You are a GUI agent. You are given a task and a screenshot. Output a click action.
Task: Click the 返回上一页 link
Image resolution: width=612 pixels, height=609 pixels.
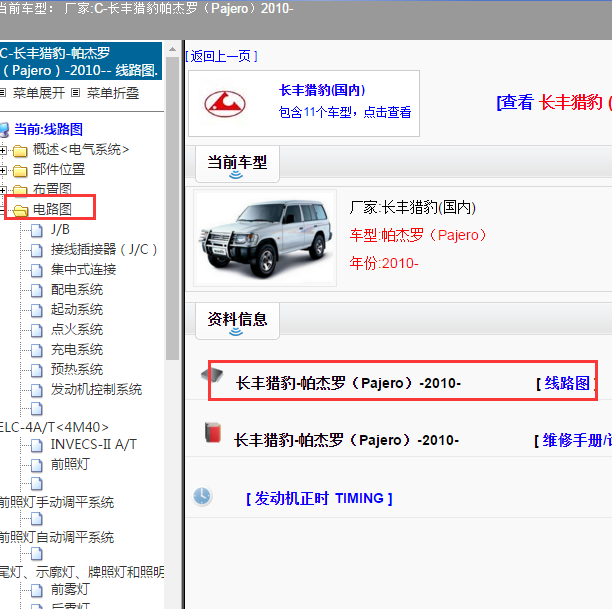(222, 56)
